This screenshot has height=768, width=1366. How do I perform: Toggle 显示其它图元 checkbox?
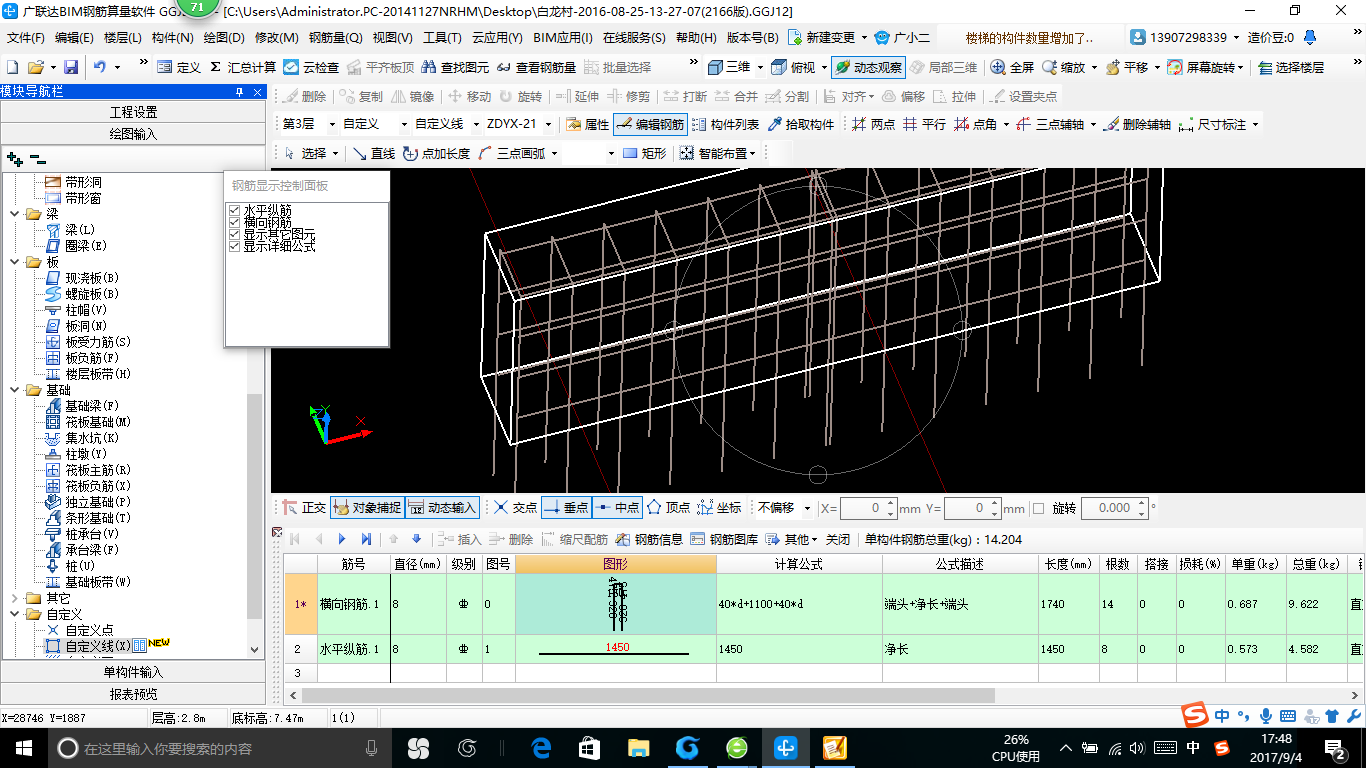pos(236,234)
